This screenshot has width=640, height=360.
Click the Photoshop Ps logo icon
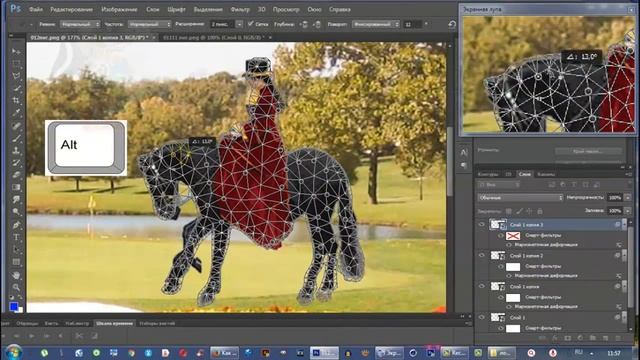click(x=16, y=9)
